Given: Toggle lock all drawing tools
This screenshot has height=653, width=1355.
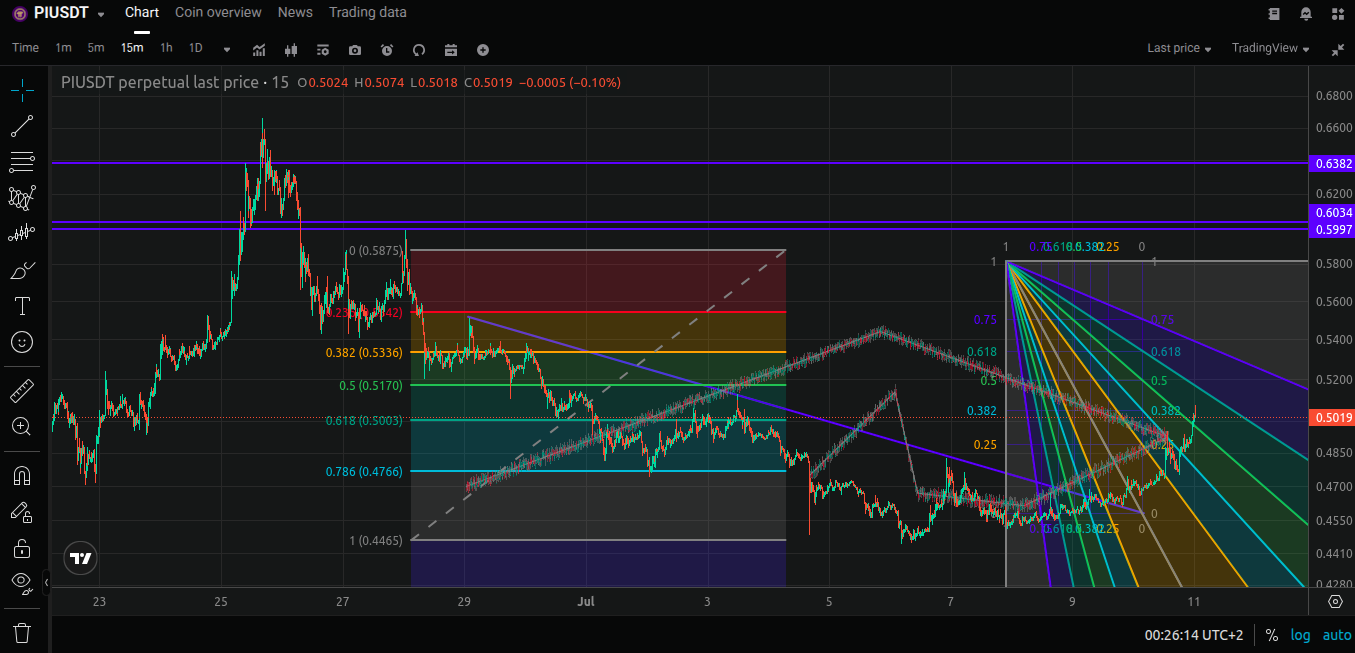Looking at the screenshot, I should coord(22,548).
